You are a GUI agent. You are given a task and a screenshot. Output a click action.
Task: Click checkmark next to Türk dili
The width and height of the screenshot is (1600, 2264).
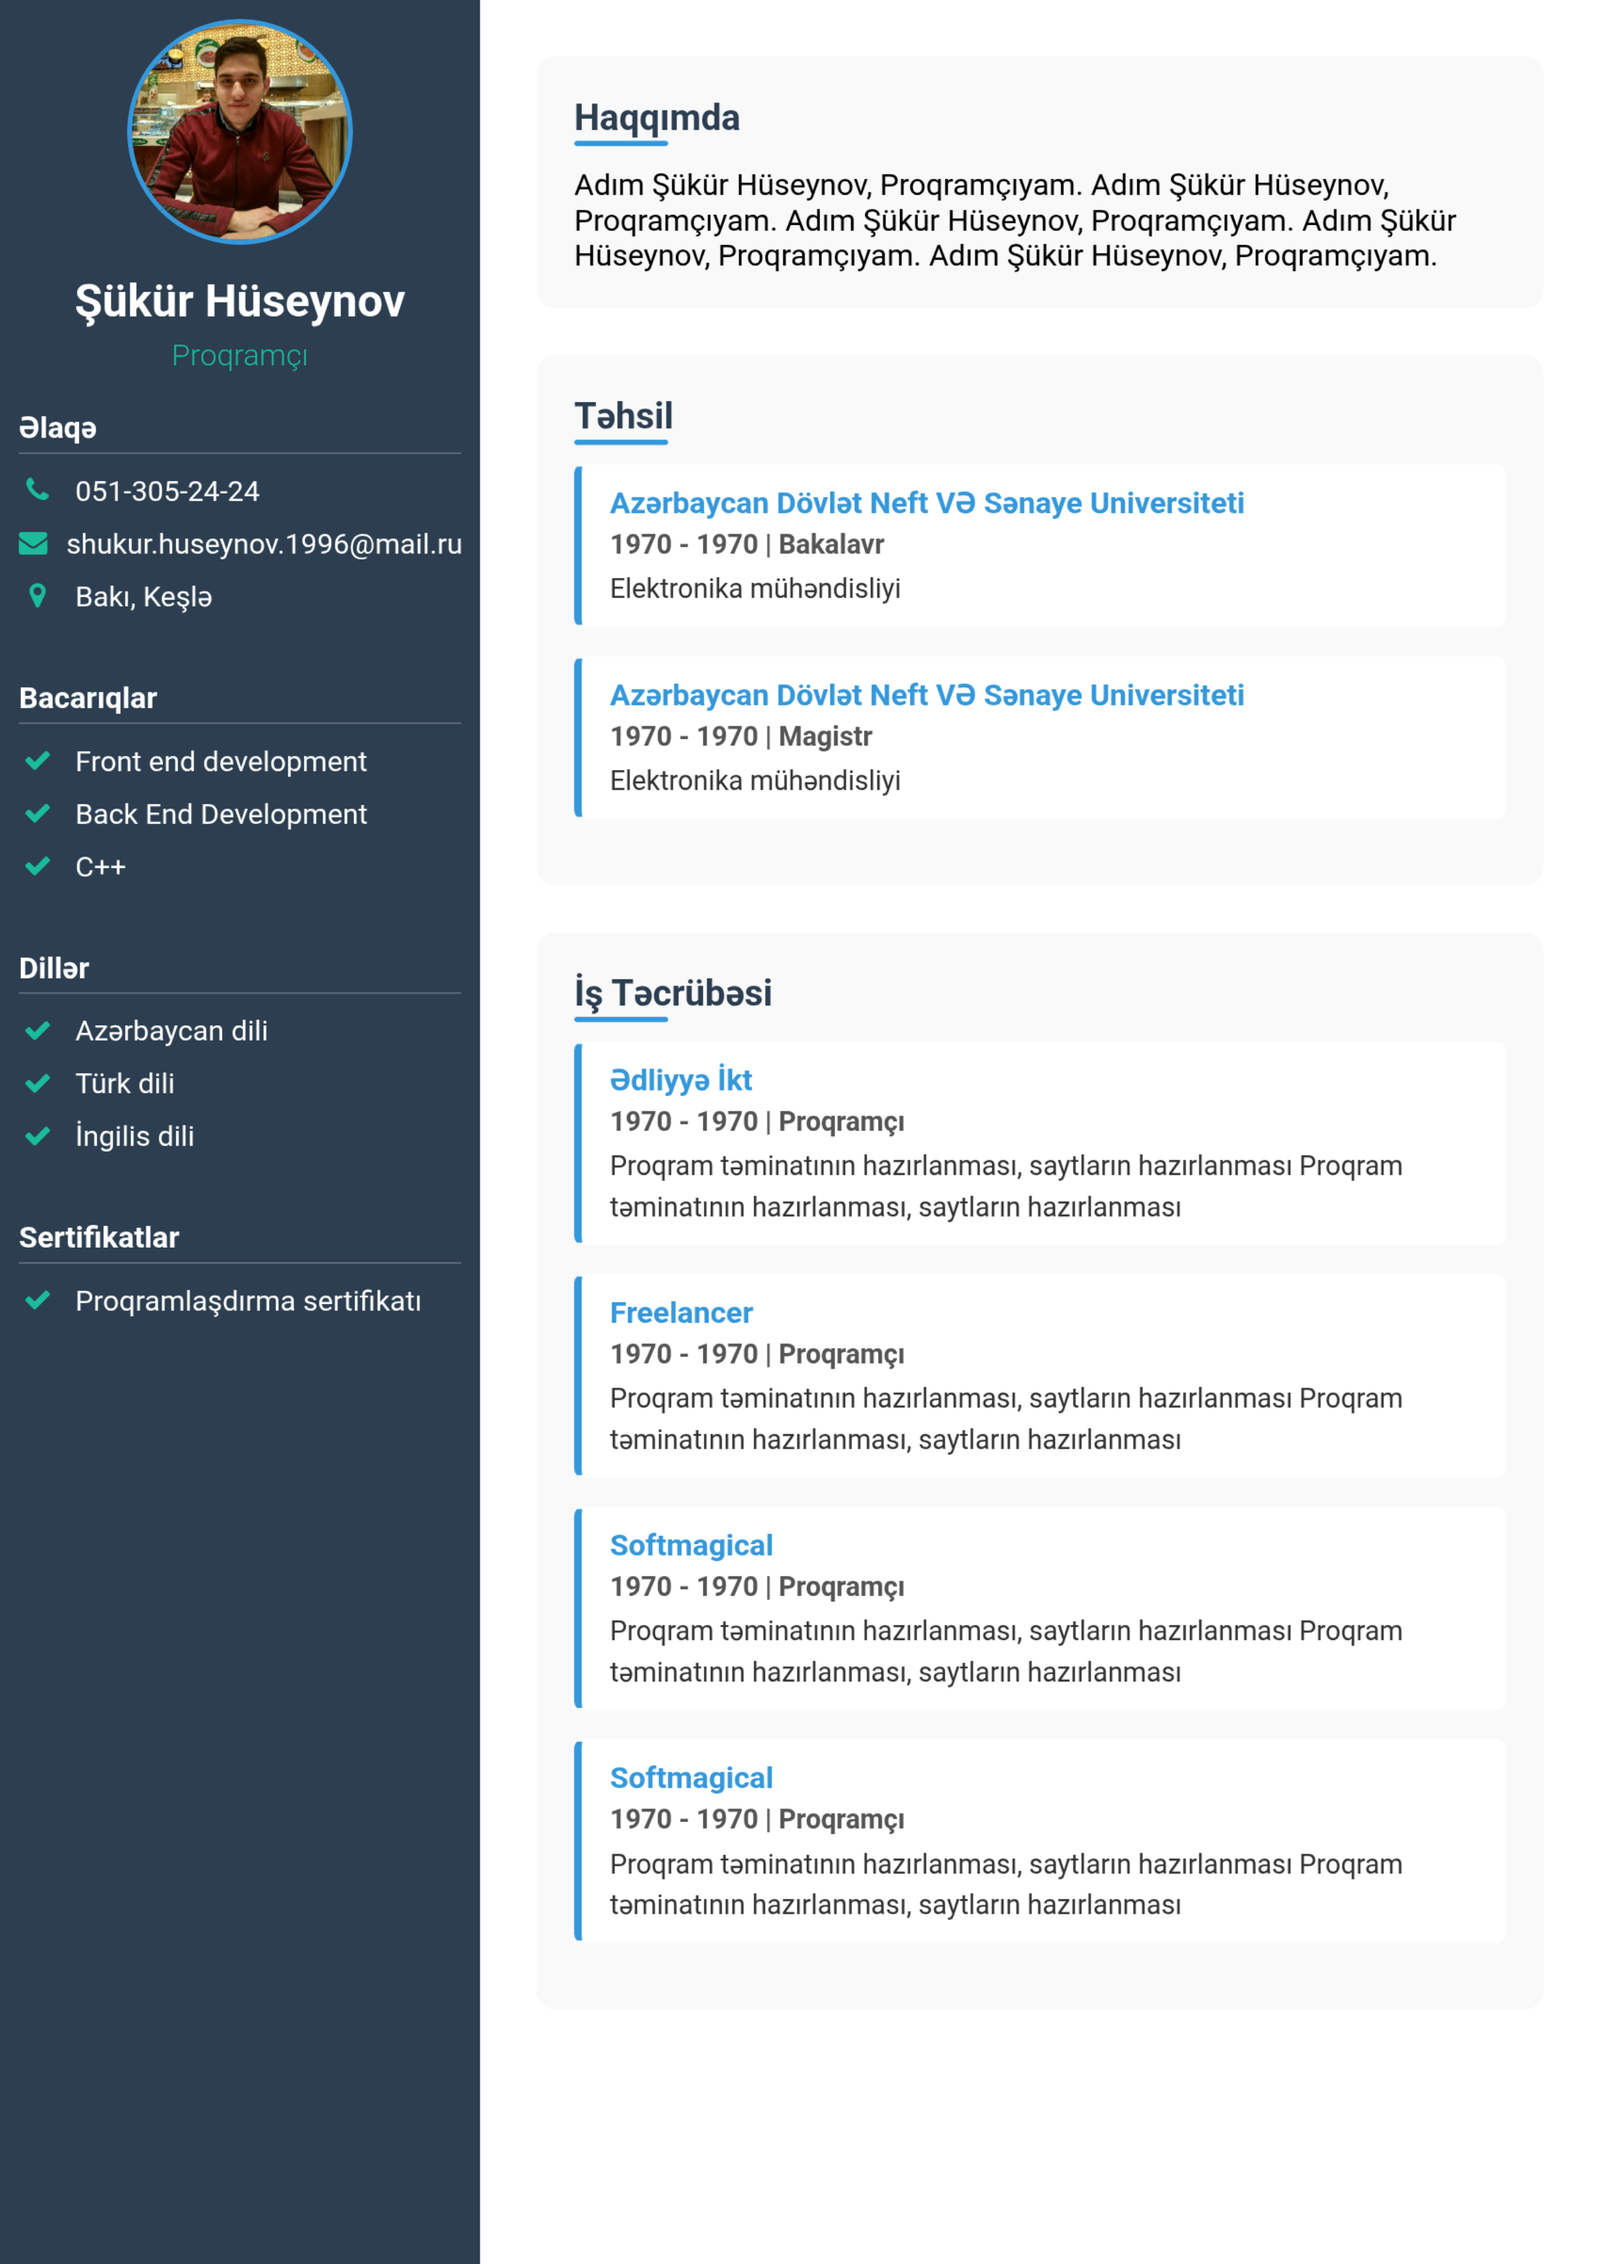pos(37,1083)
